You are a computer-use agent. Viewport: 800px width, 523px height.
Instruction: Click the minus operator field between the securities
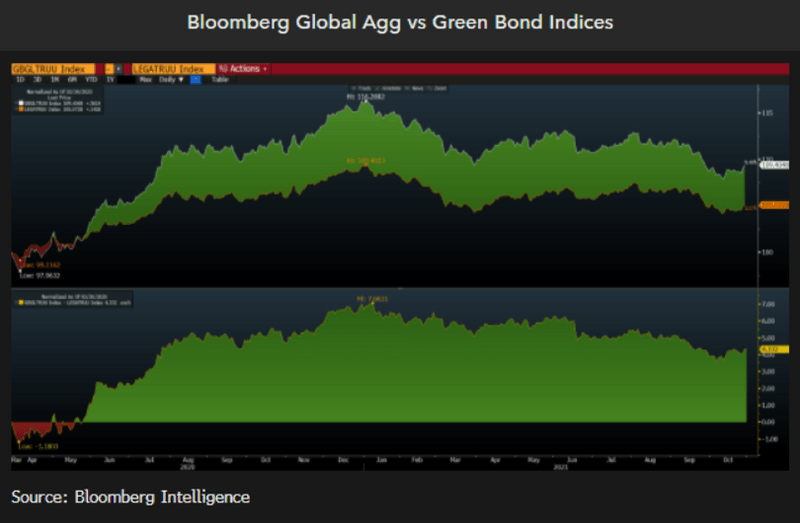point(109,68)
